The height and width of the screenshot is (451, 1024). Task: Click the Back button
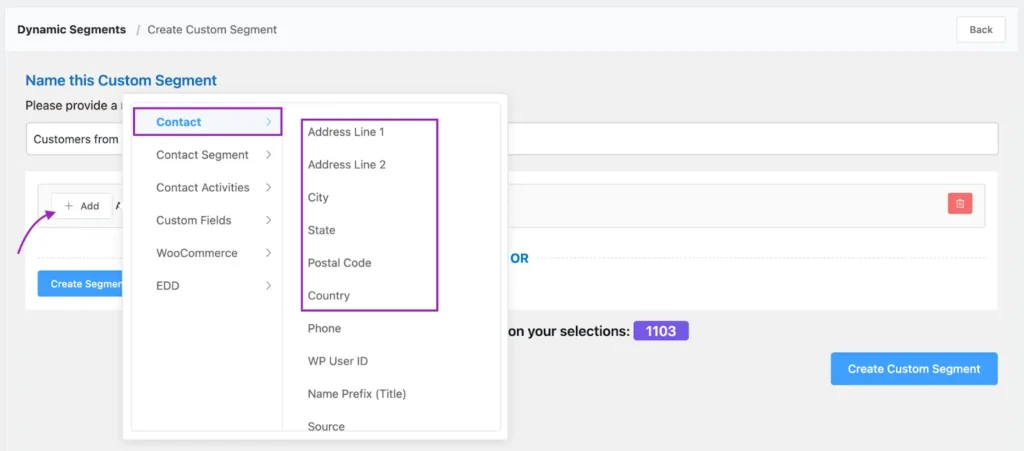(x=981, y=29)
